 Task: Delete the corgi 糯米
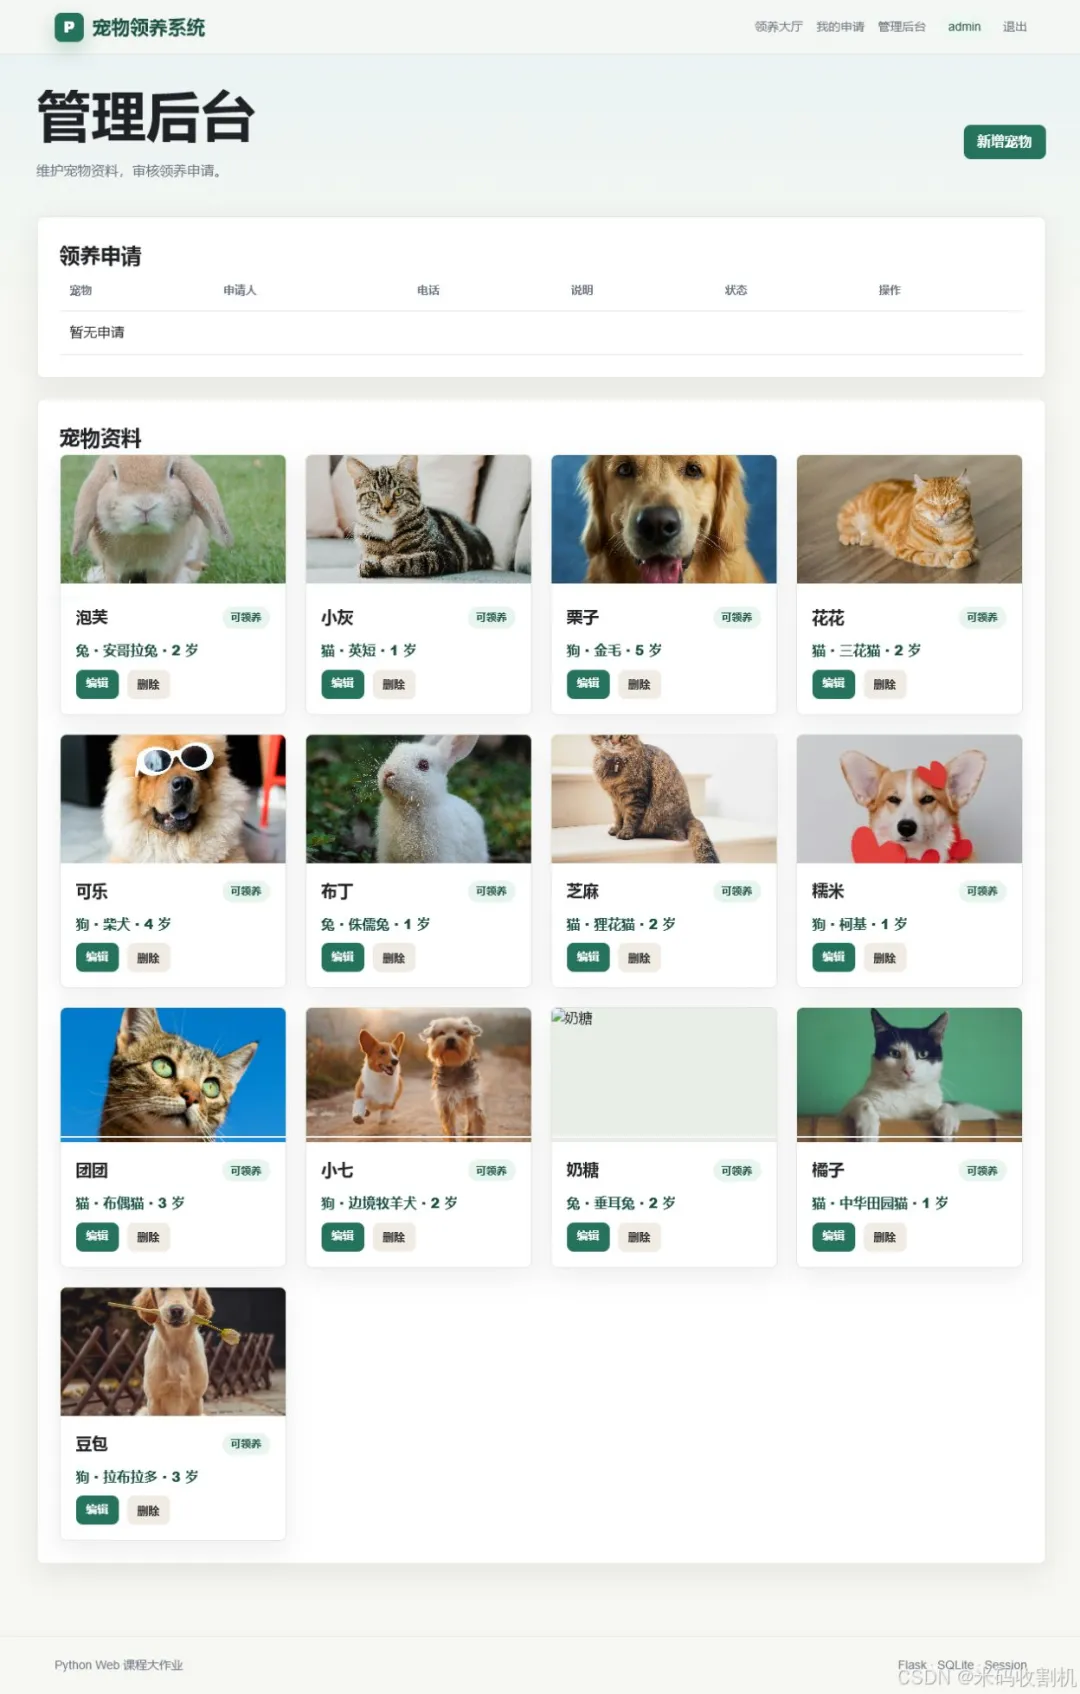pyautogui.click(x=885, y=958)
